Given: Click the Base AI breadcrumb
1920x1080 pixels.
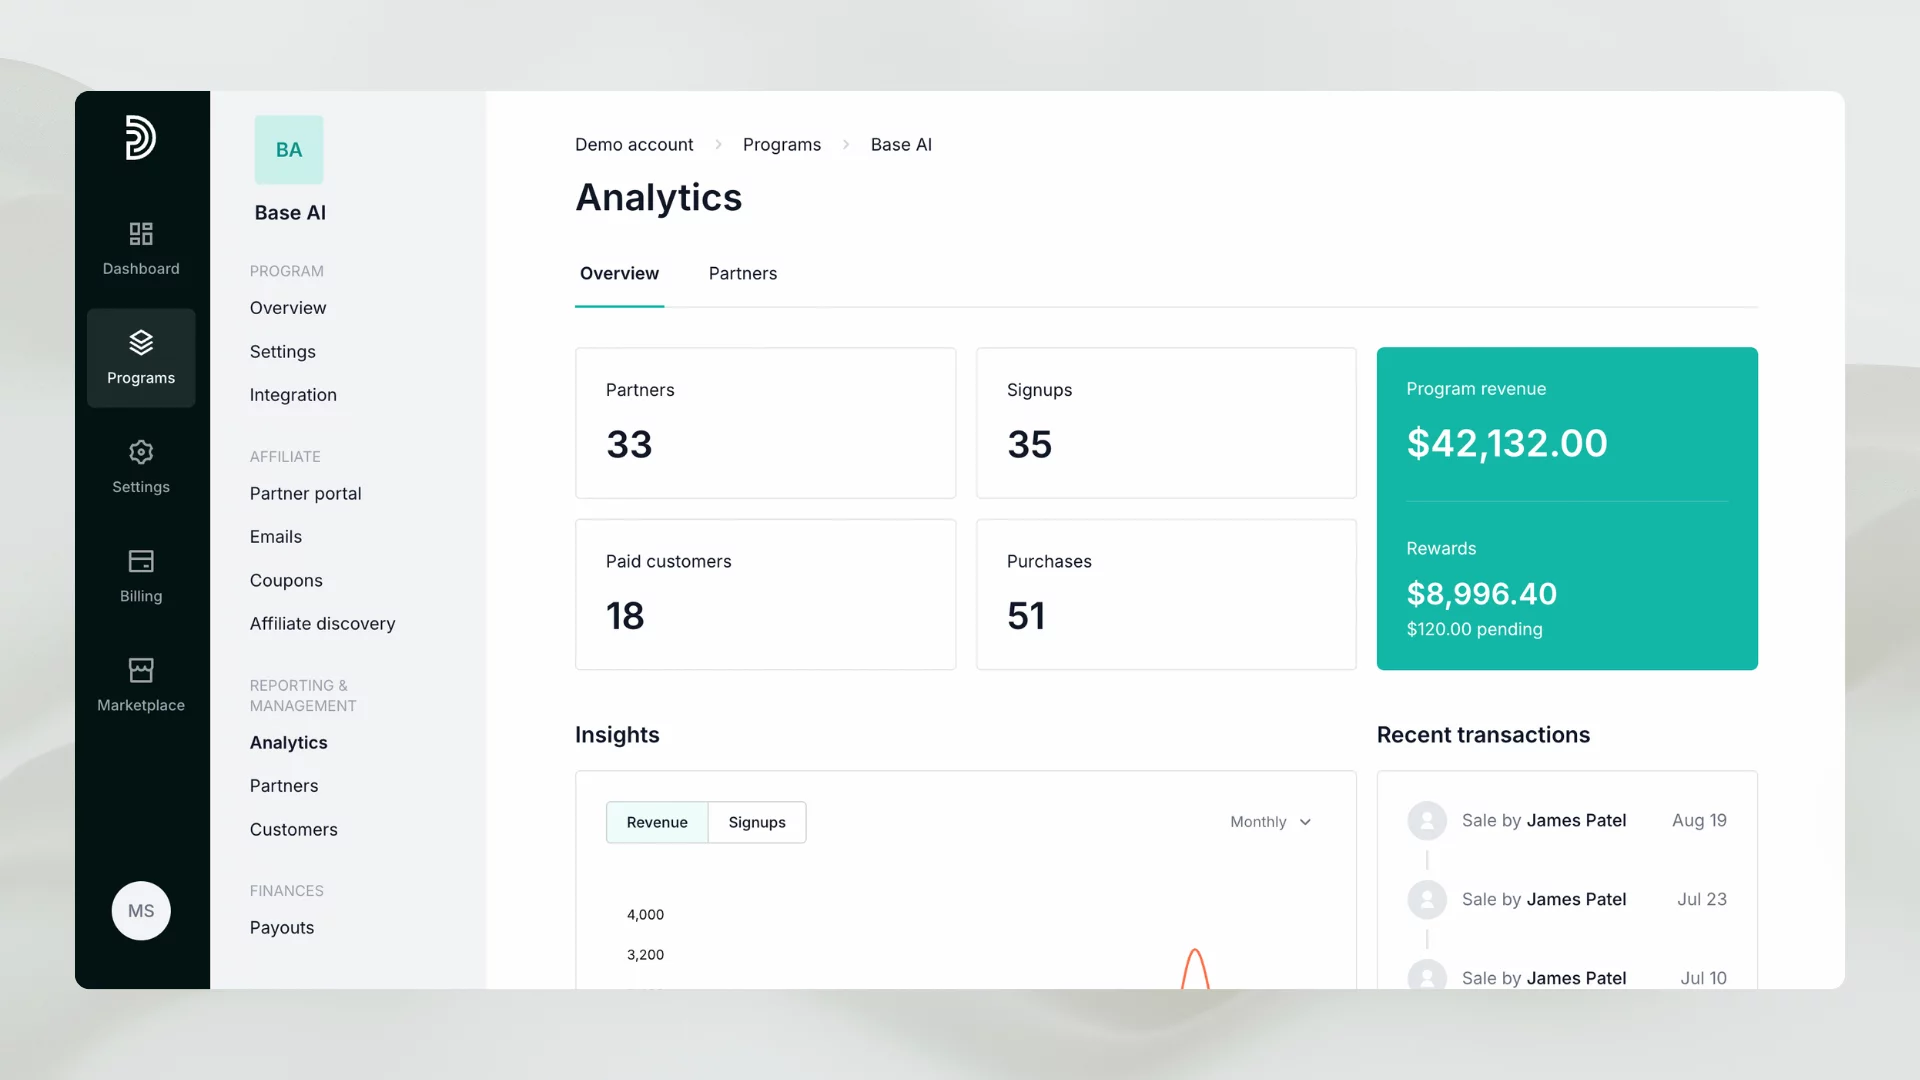Looking at the screenshot, I should pos(901,145).
